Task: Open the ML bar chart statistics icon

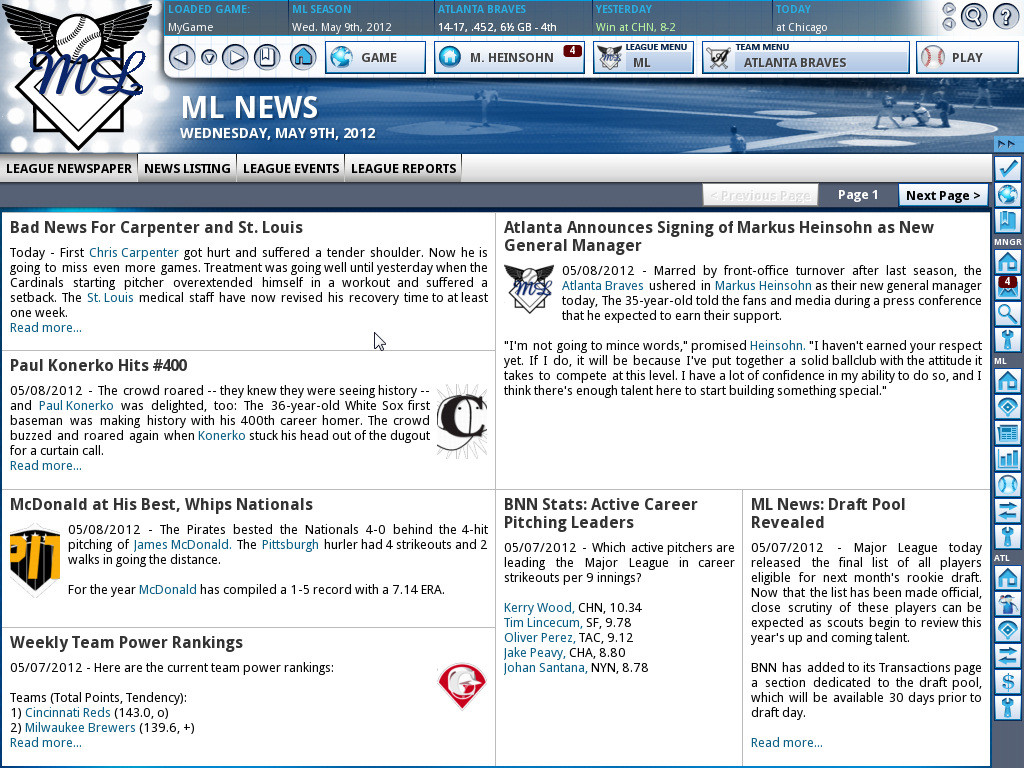Action: coord(1008,458)
